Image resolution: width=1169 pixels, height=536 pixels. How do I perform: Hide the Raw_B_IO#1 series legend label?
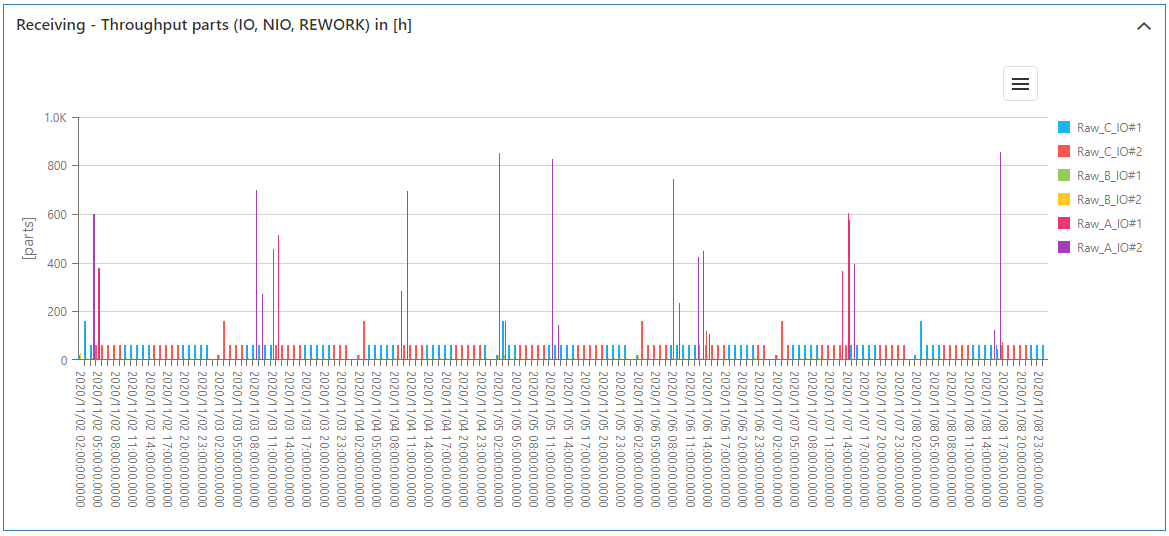pos(1109,176)
